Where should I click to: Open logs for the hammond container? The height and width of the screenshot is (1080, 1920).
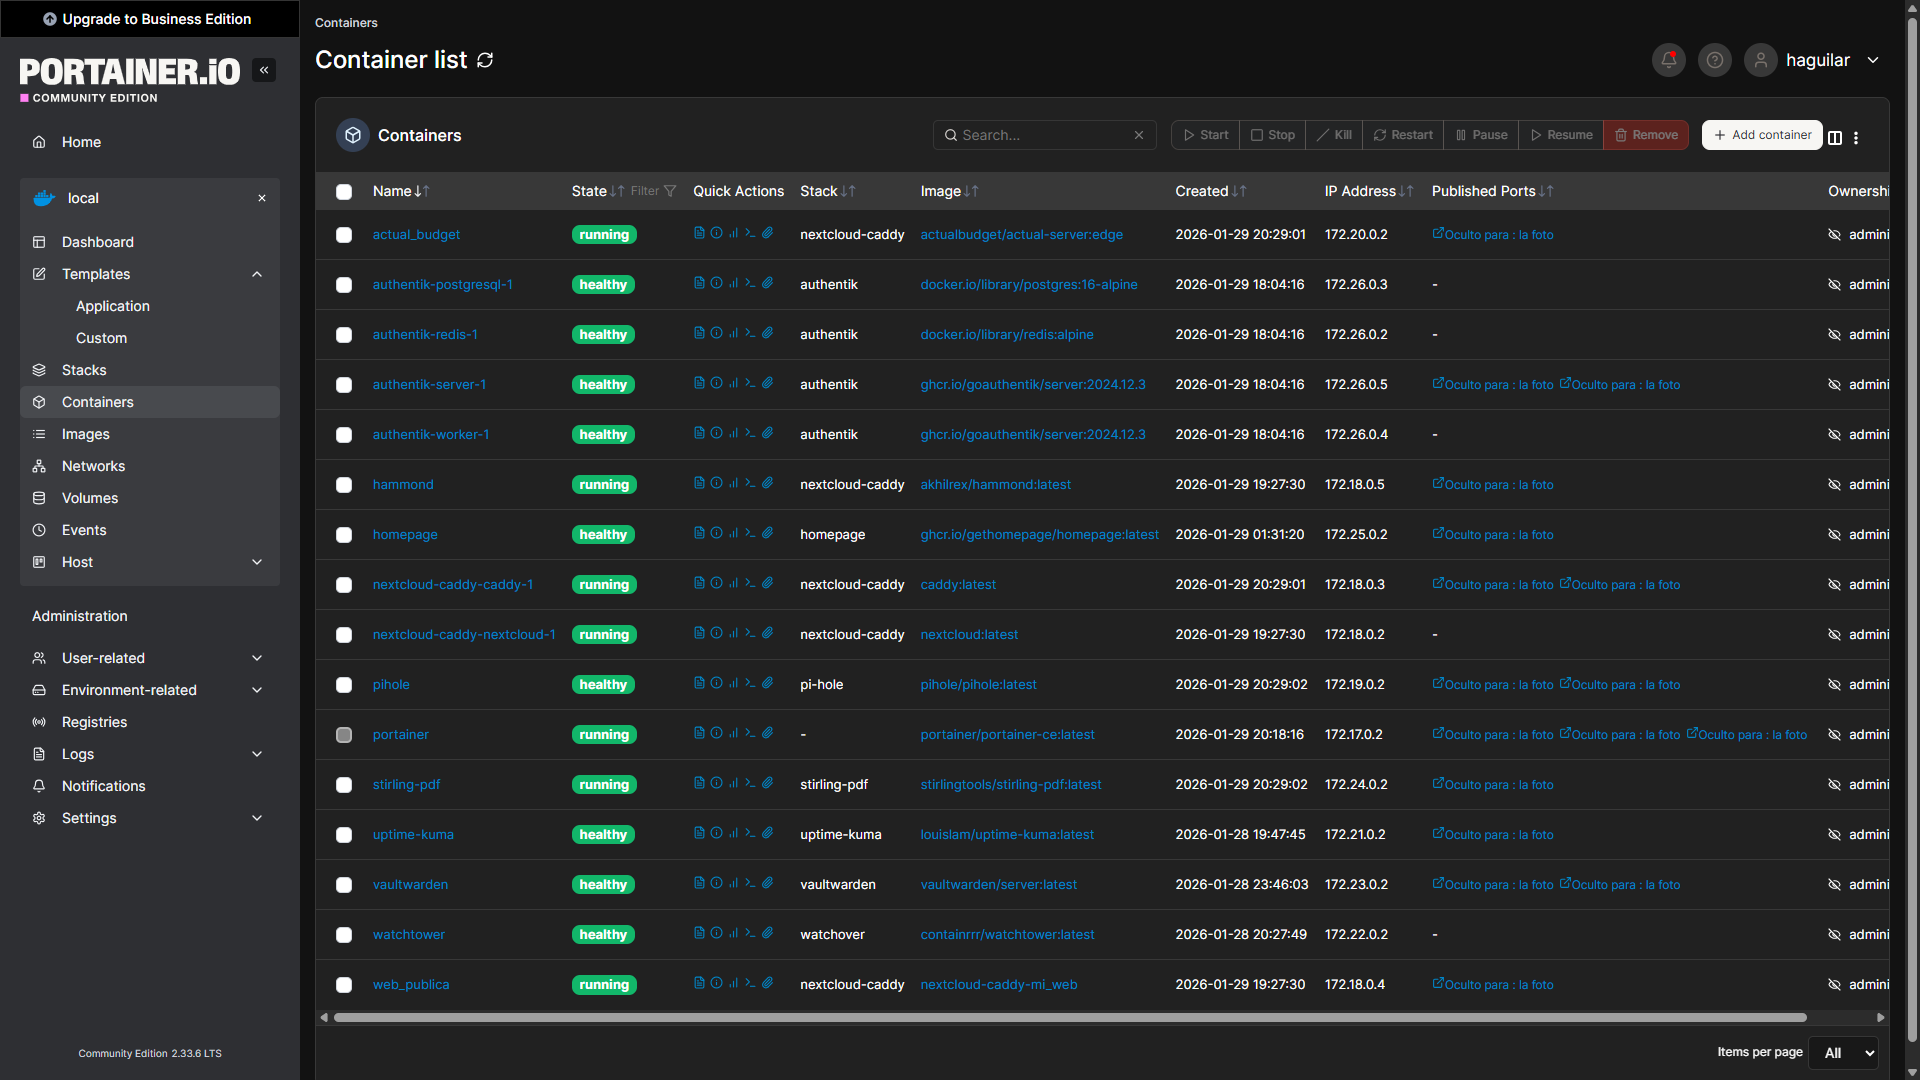[699, 483]
